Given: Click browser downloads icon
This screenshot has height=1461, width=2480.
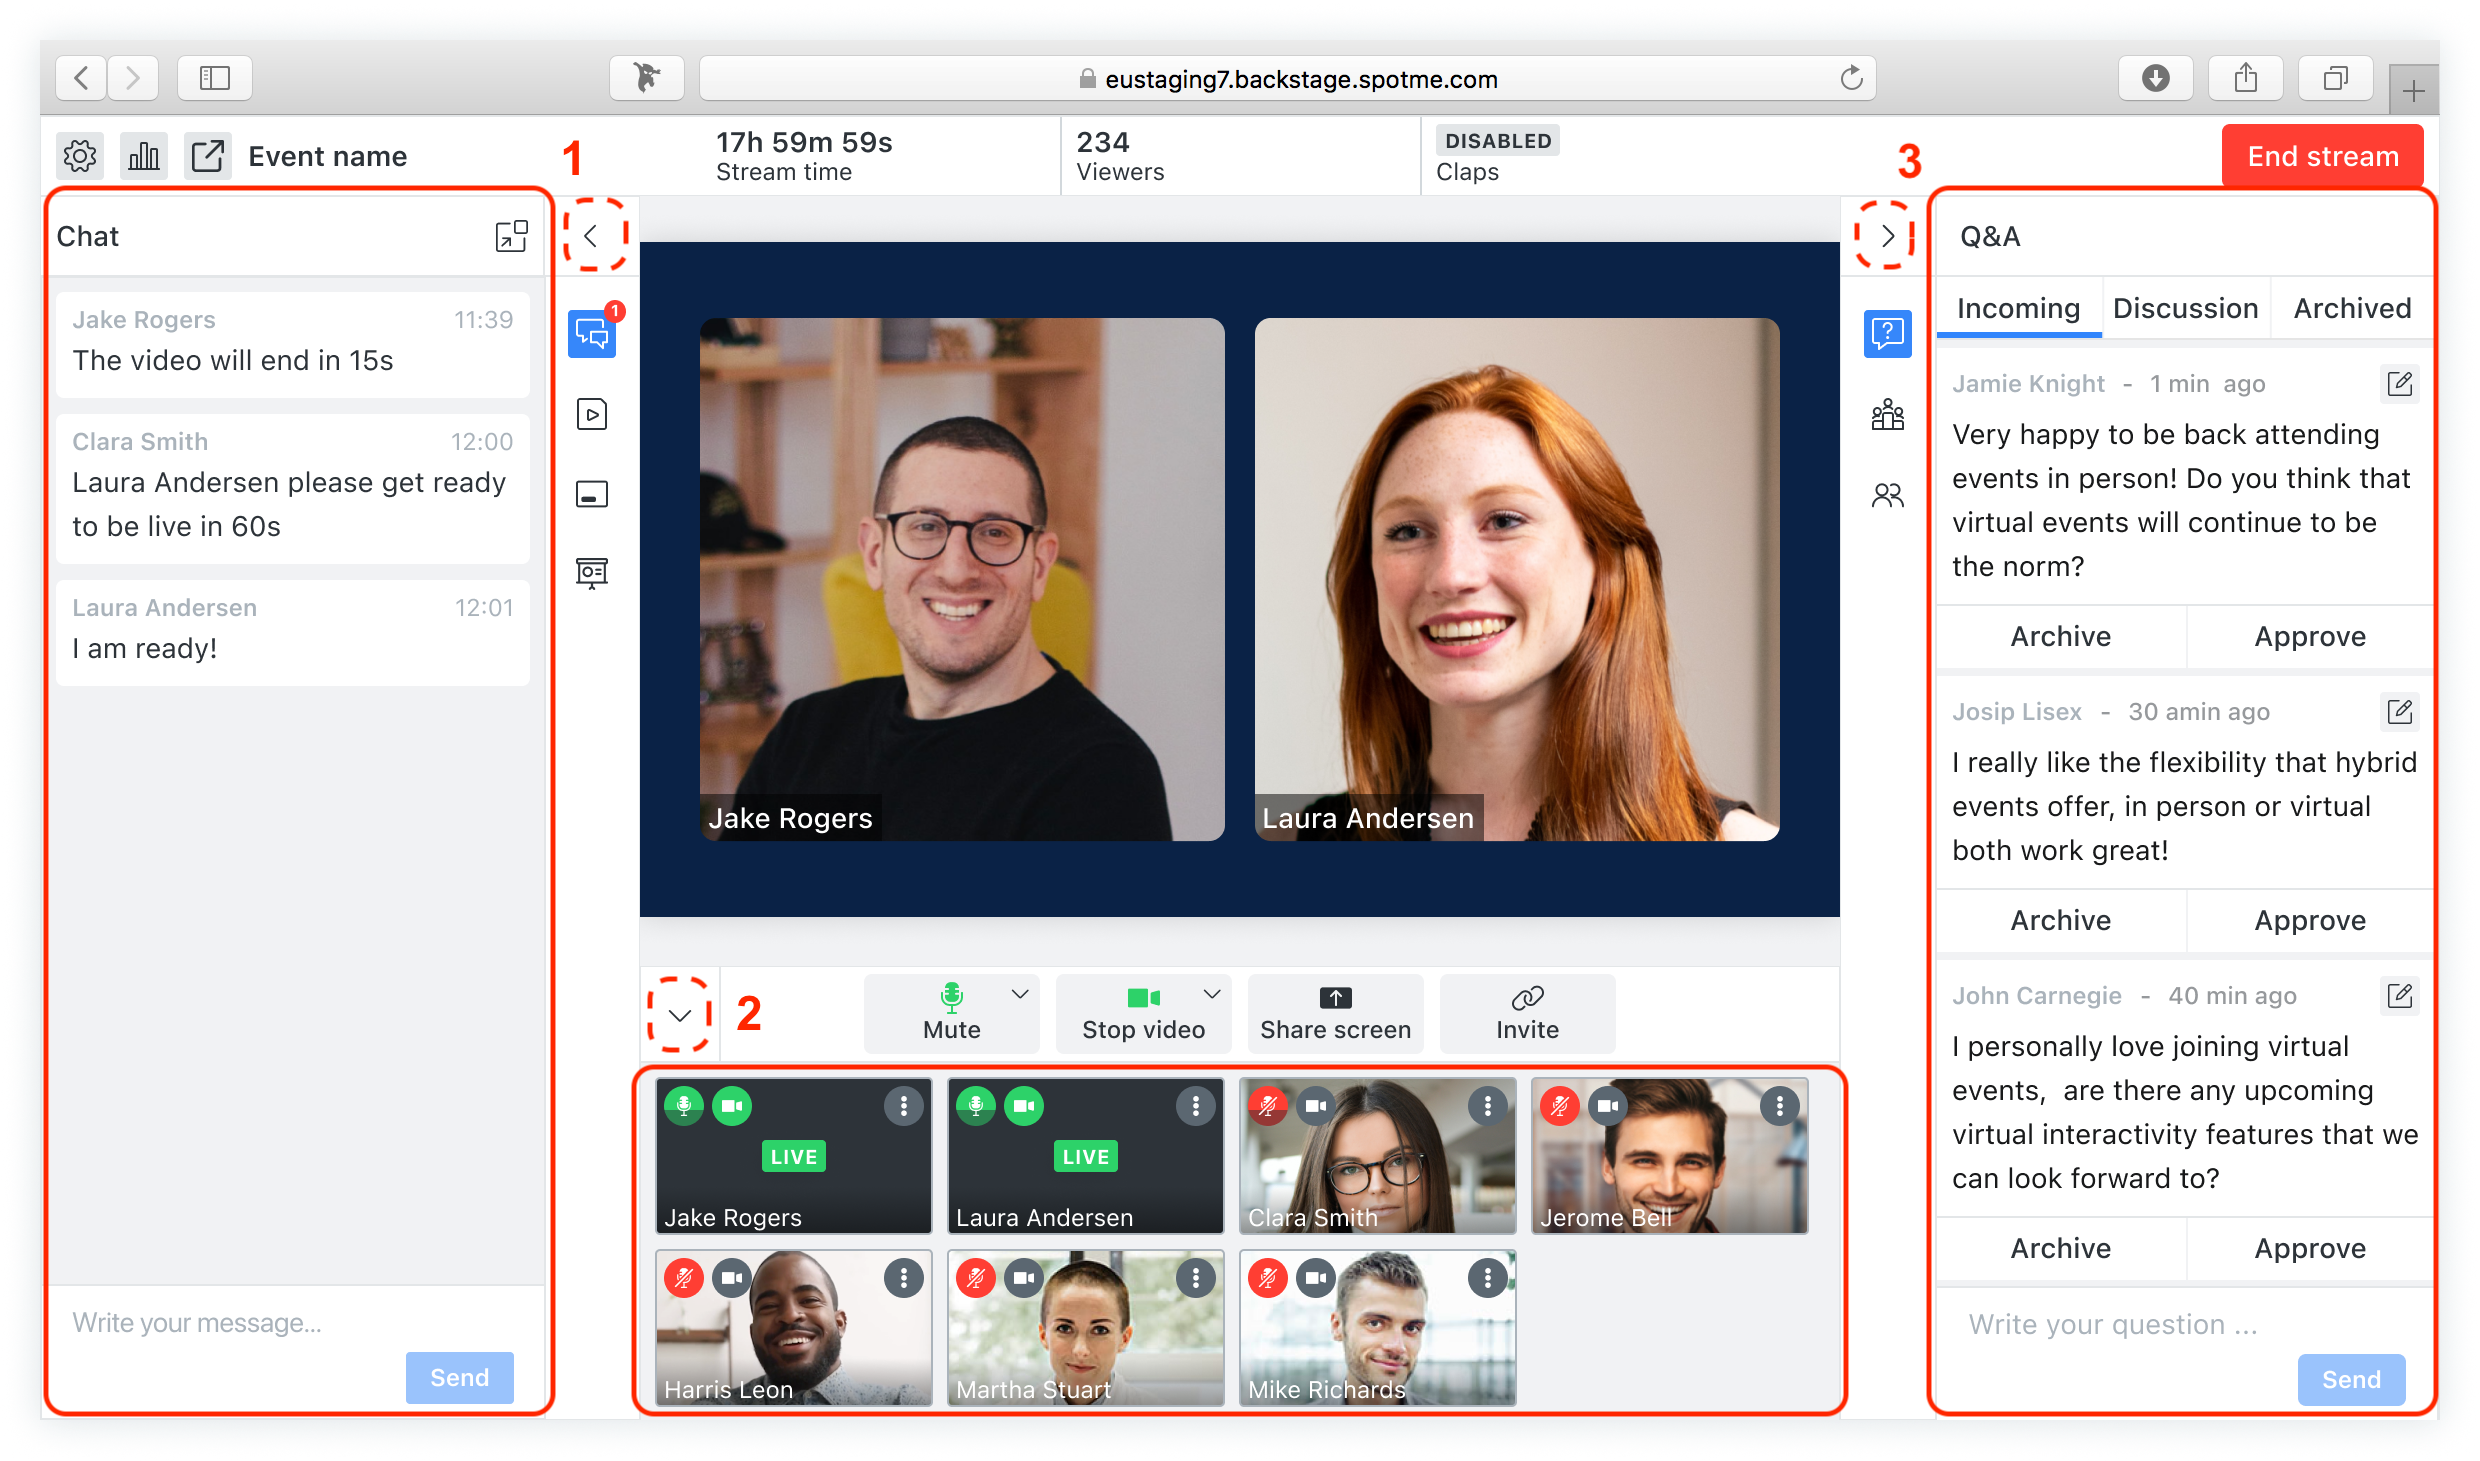Looking at the screenshot, I should coord(2156,78).
